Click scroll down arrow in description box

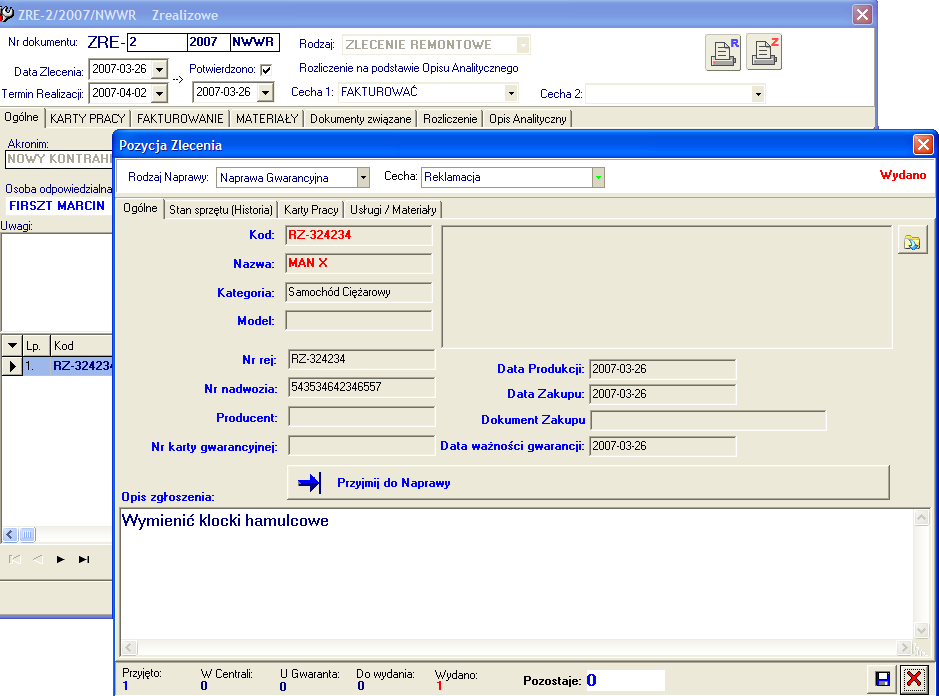coord(922,630)
